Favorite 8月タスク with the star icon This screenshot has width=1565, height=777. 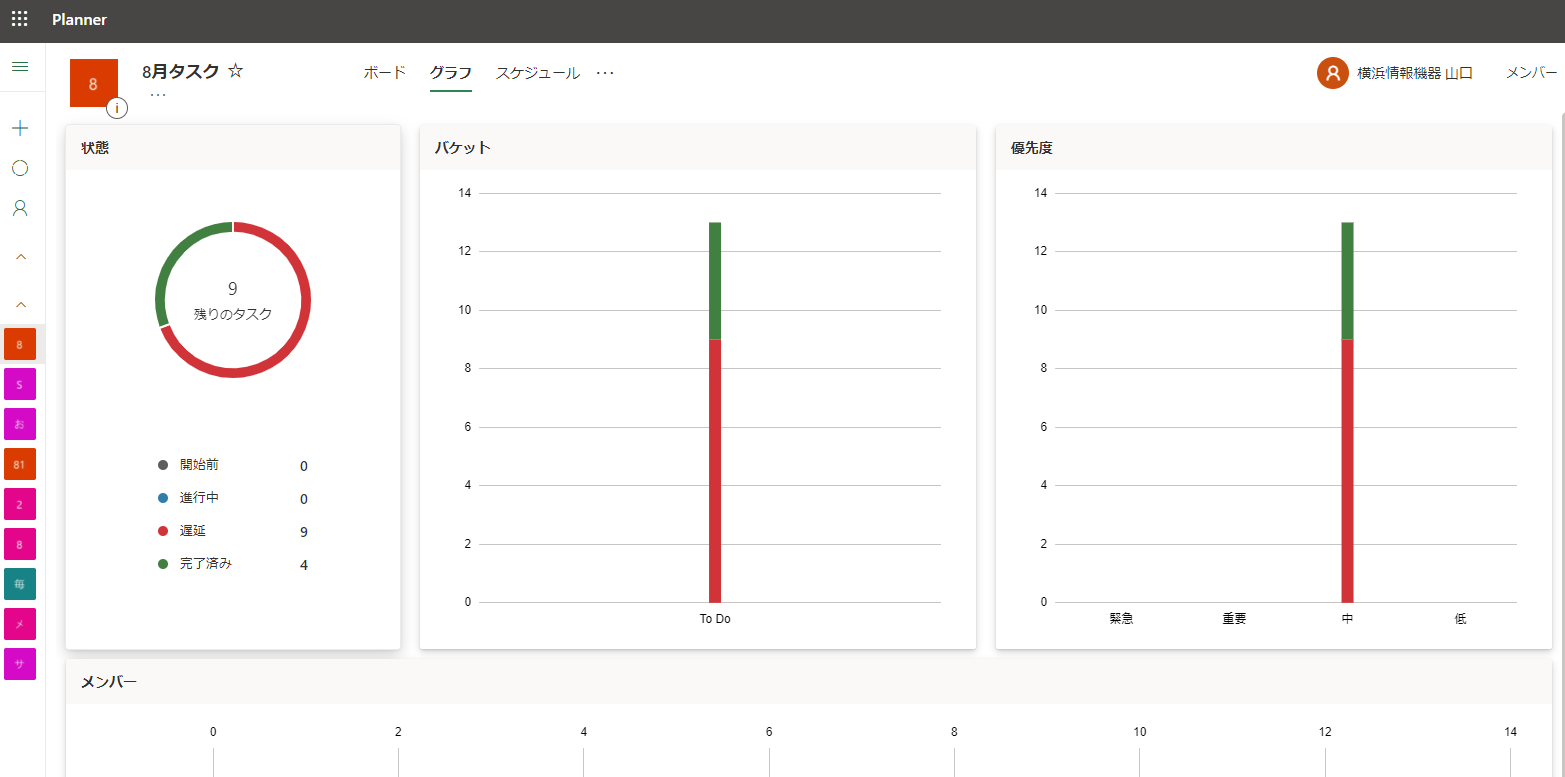[236, 71]
